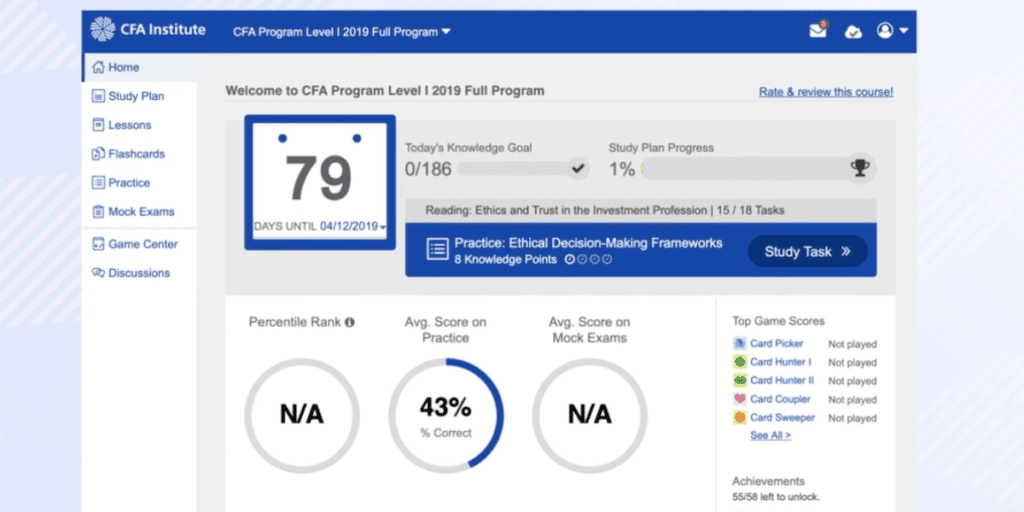Screen dimensions: 1024x512
Task: Click Today's Knowledge Goal progress bar
Action: (x=523, y=169)
